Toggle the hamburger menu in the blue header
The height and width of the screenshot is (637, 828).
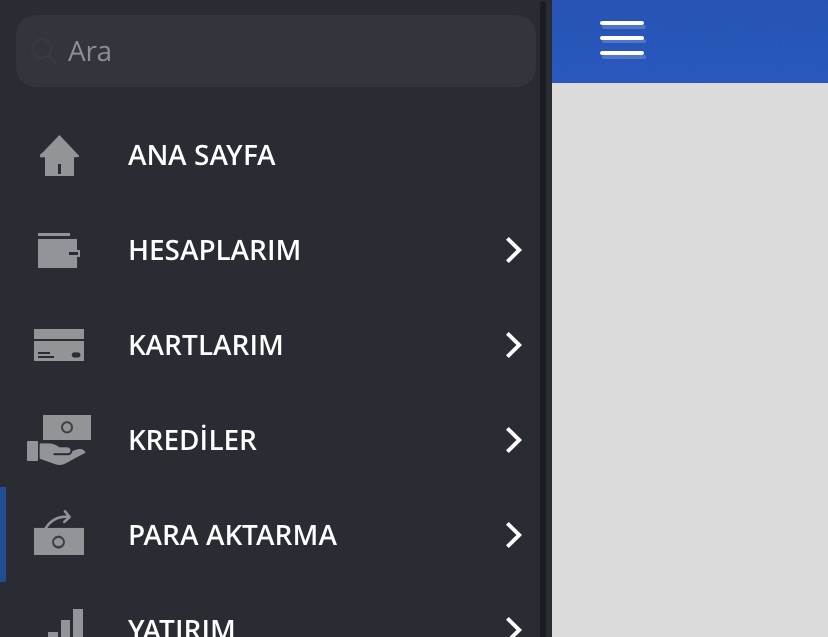[622, 39]
